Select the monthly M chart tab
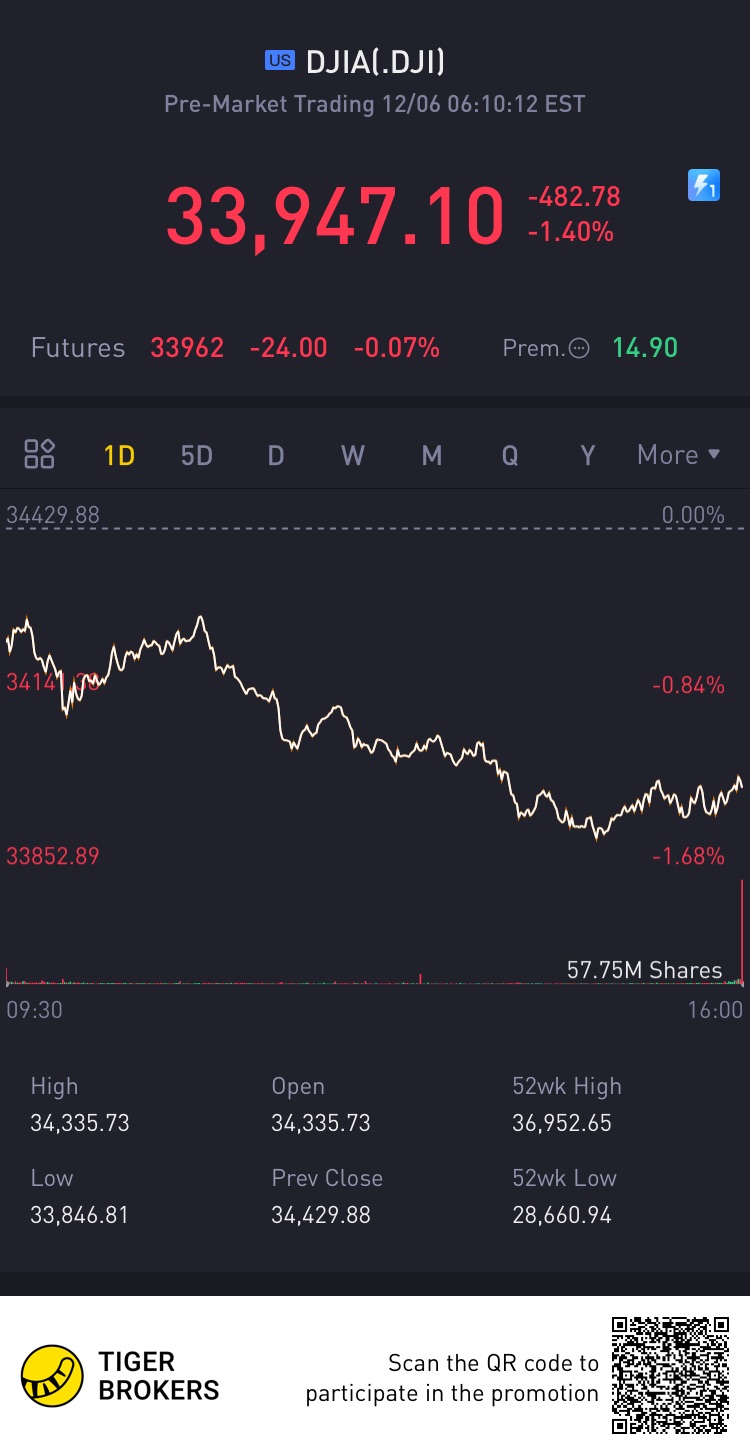The image size is (750, 1456). 431,456
